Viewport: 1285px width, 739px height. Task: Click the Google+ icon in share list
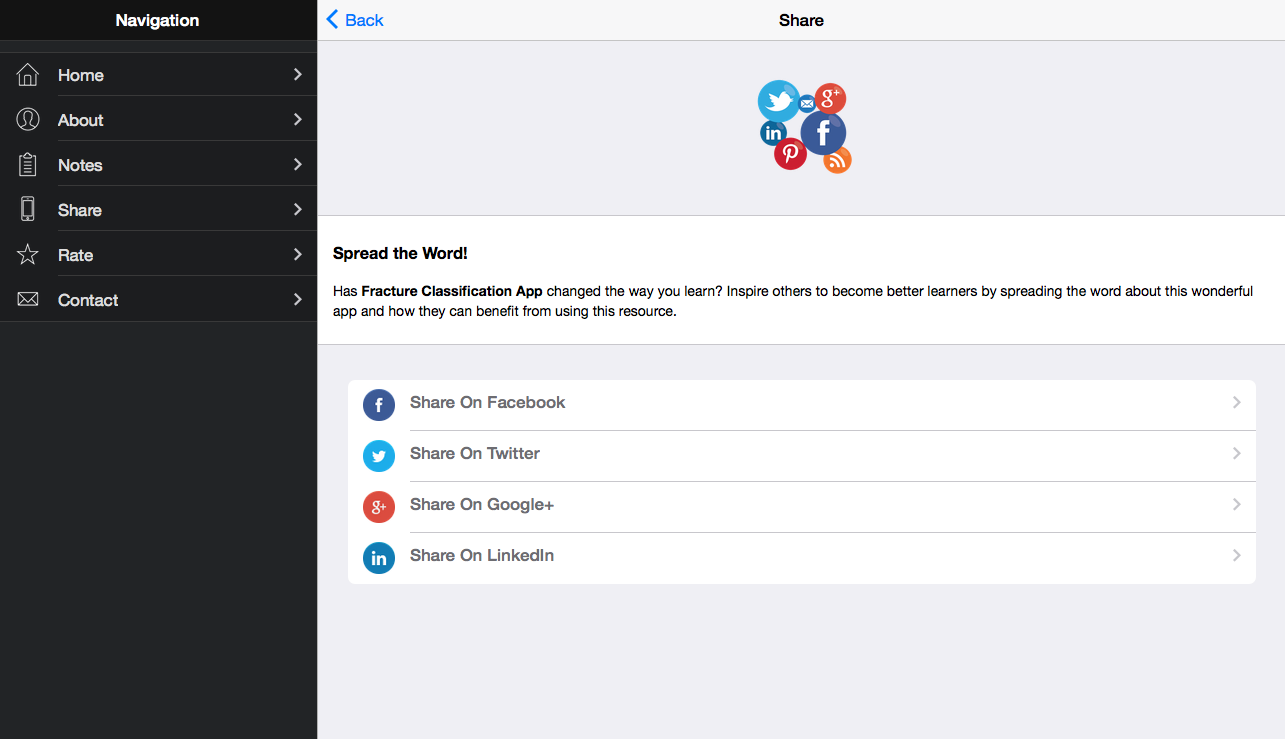379,507
